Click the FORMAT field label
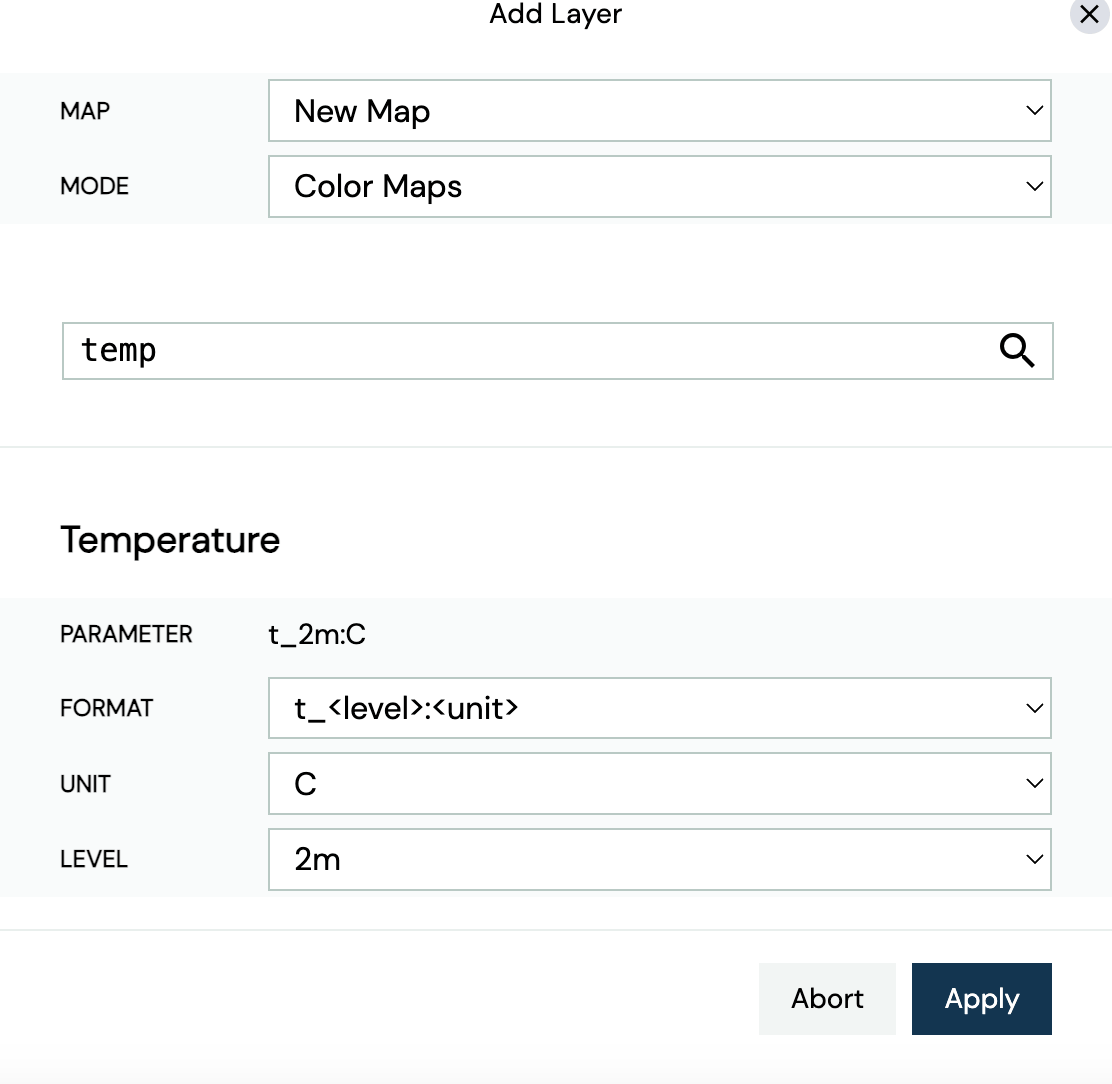The height and width of the screenshot is (1084, 1112). pyautogui.click(x=106, y=708)
